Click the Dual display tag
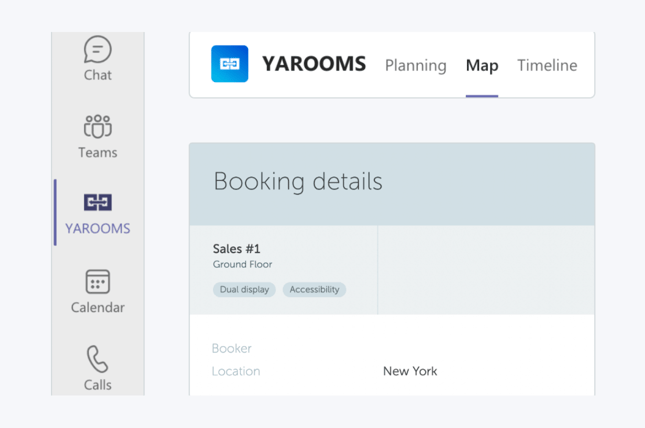 coord(244,289)
